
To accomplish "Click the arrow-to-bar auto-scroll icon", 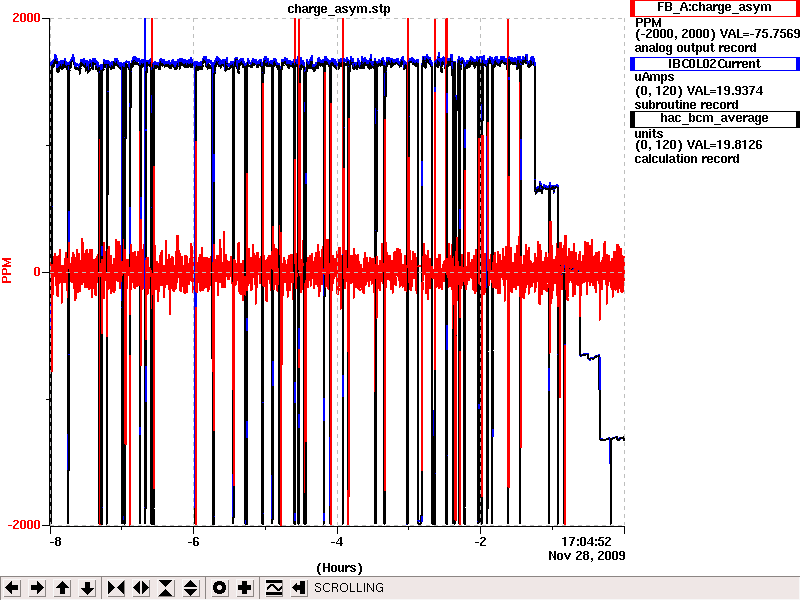I will pos(298,588).
